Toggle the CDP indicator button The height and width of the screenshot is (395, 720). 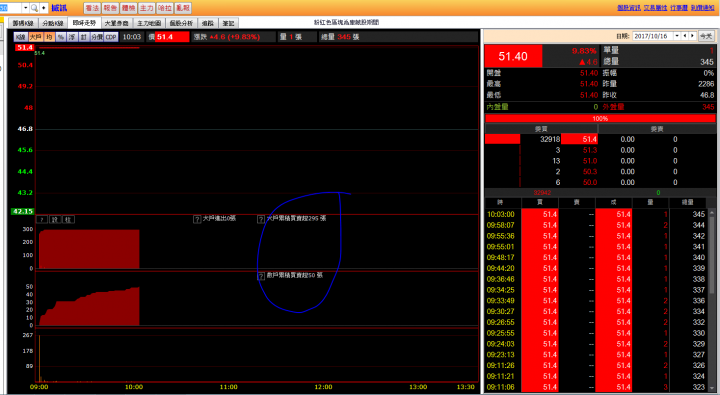pyautogui.click(x=111, y=37)
